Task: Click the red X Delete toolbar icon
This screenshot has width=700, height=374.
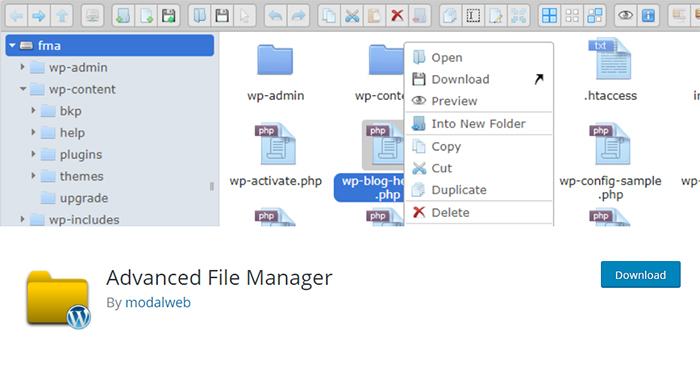Action: [x=397, y=16]
